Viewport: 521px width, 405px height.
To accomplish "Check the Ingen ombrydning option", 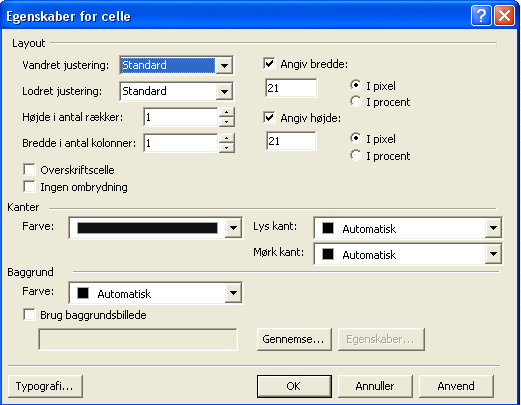I will tap(29, 186).
